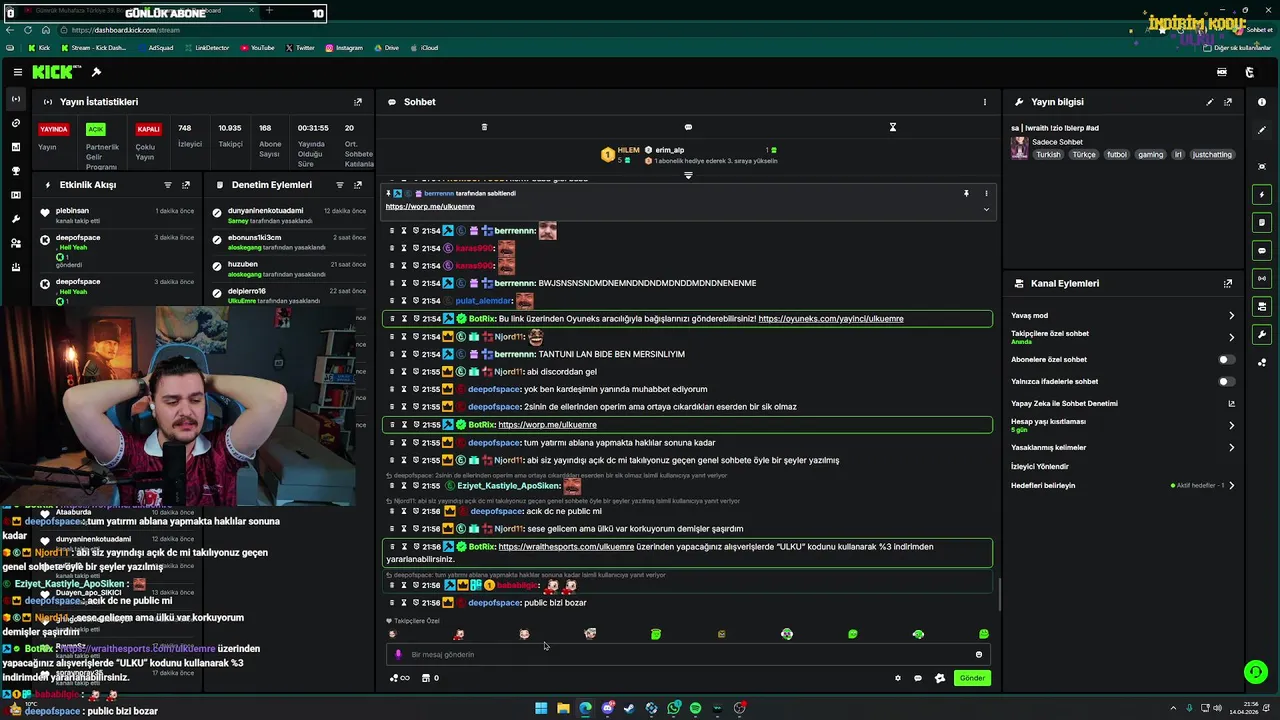Viewport: 1280px width, 720px height.
Task: Open the analytics chart icon in left sidebar
Action: 15,147
